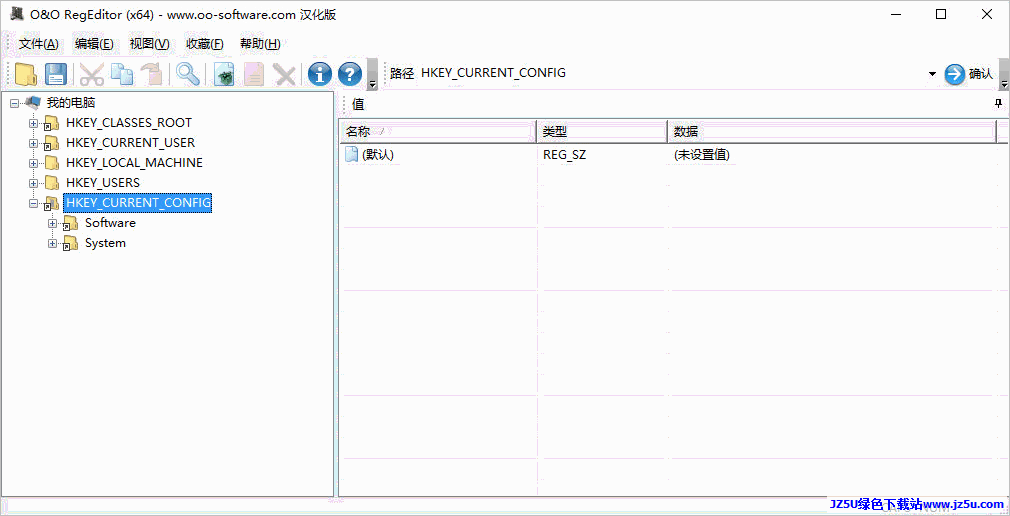Image resolution: width=1010 pixels, height=516 pixels.
Task: Sort by the 类型 column header
Action: click(x=602, y=131)
